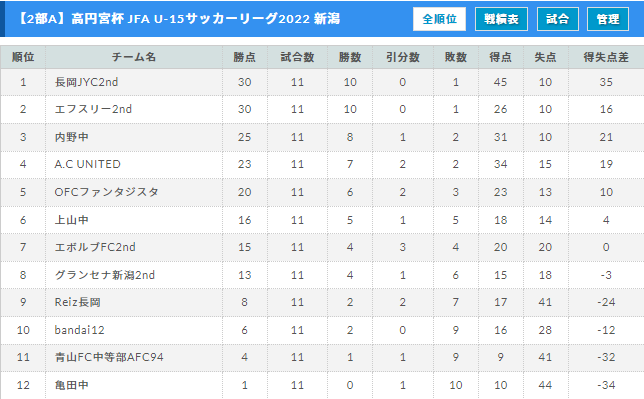Open the 管理 tab
The width and height of the screenshot is (644, 399).
[608, 19]
